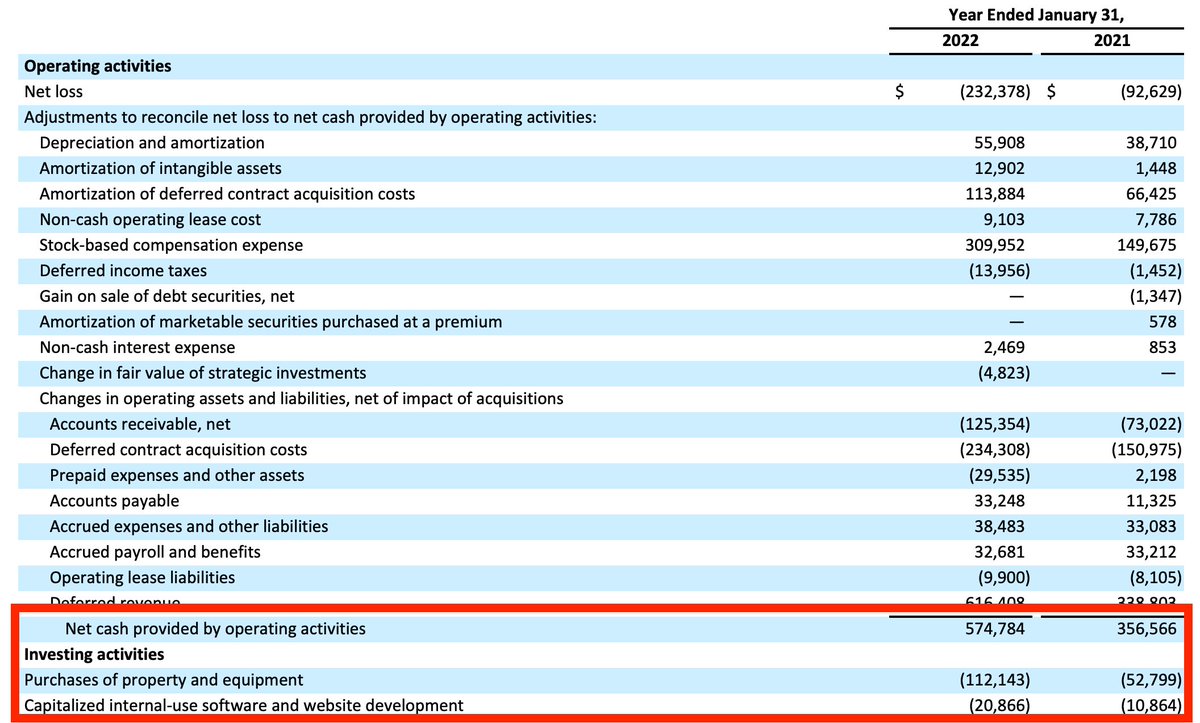Viewport: 1200px width, 723px height.
Task: Click the "Operating activities" section heading
Action: tap(97, 66)
